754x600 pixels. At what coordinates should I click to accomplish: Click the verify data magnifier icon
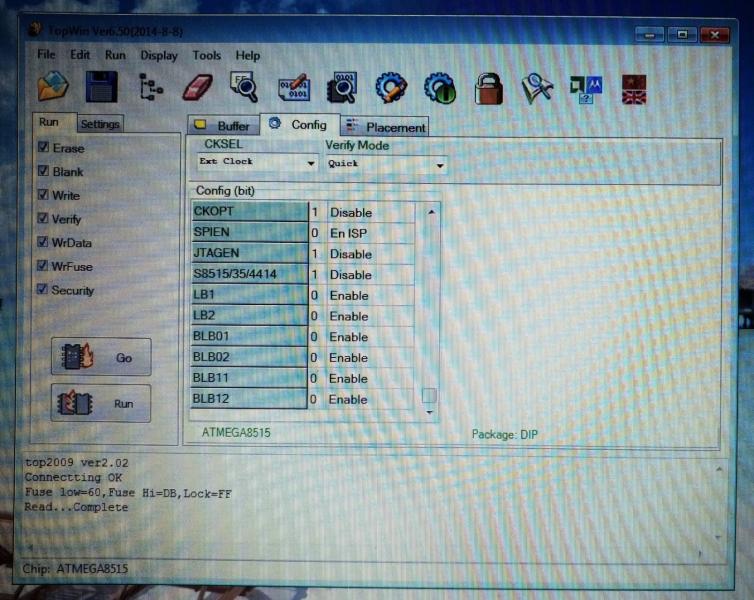[x=342, y=88]
